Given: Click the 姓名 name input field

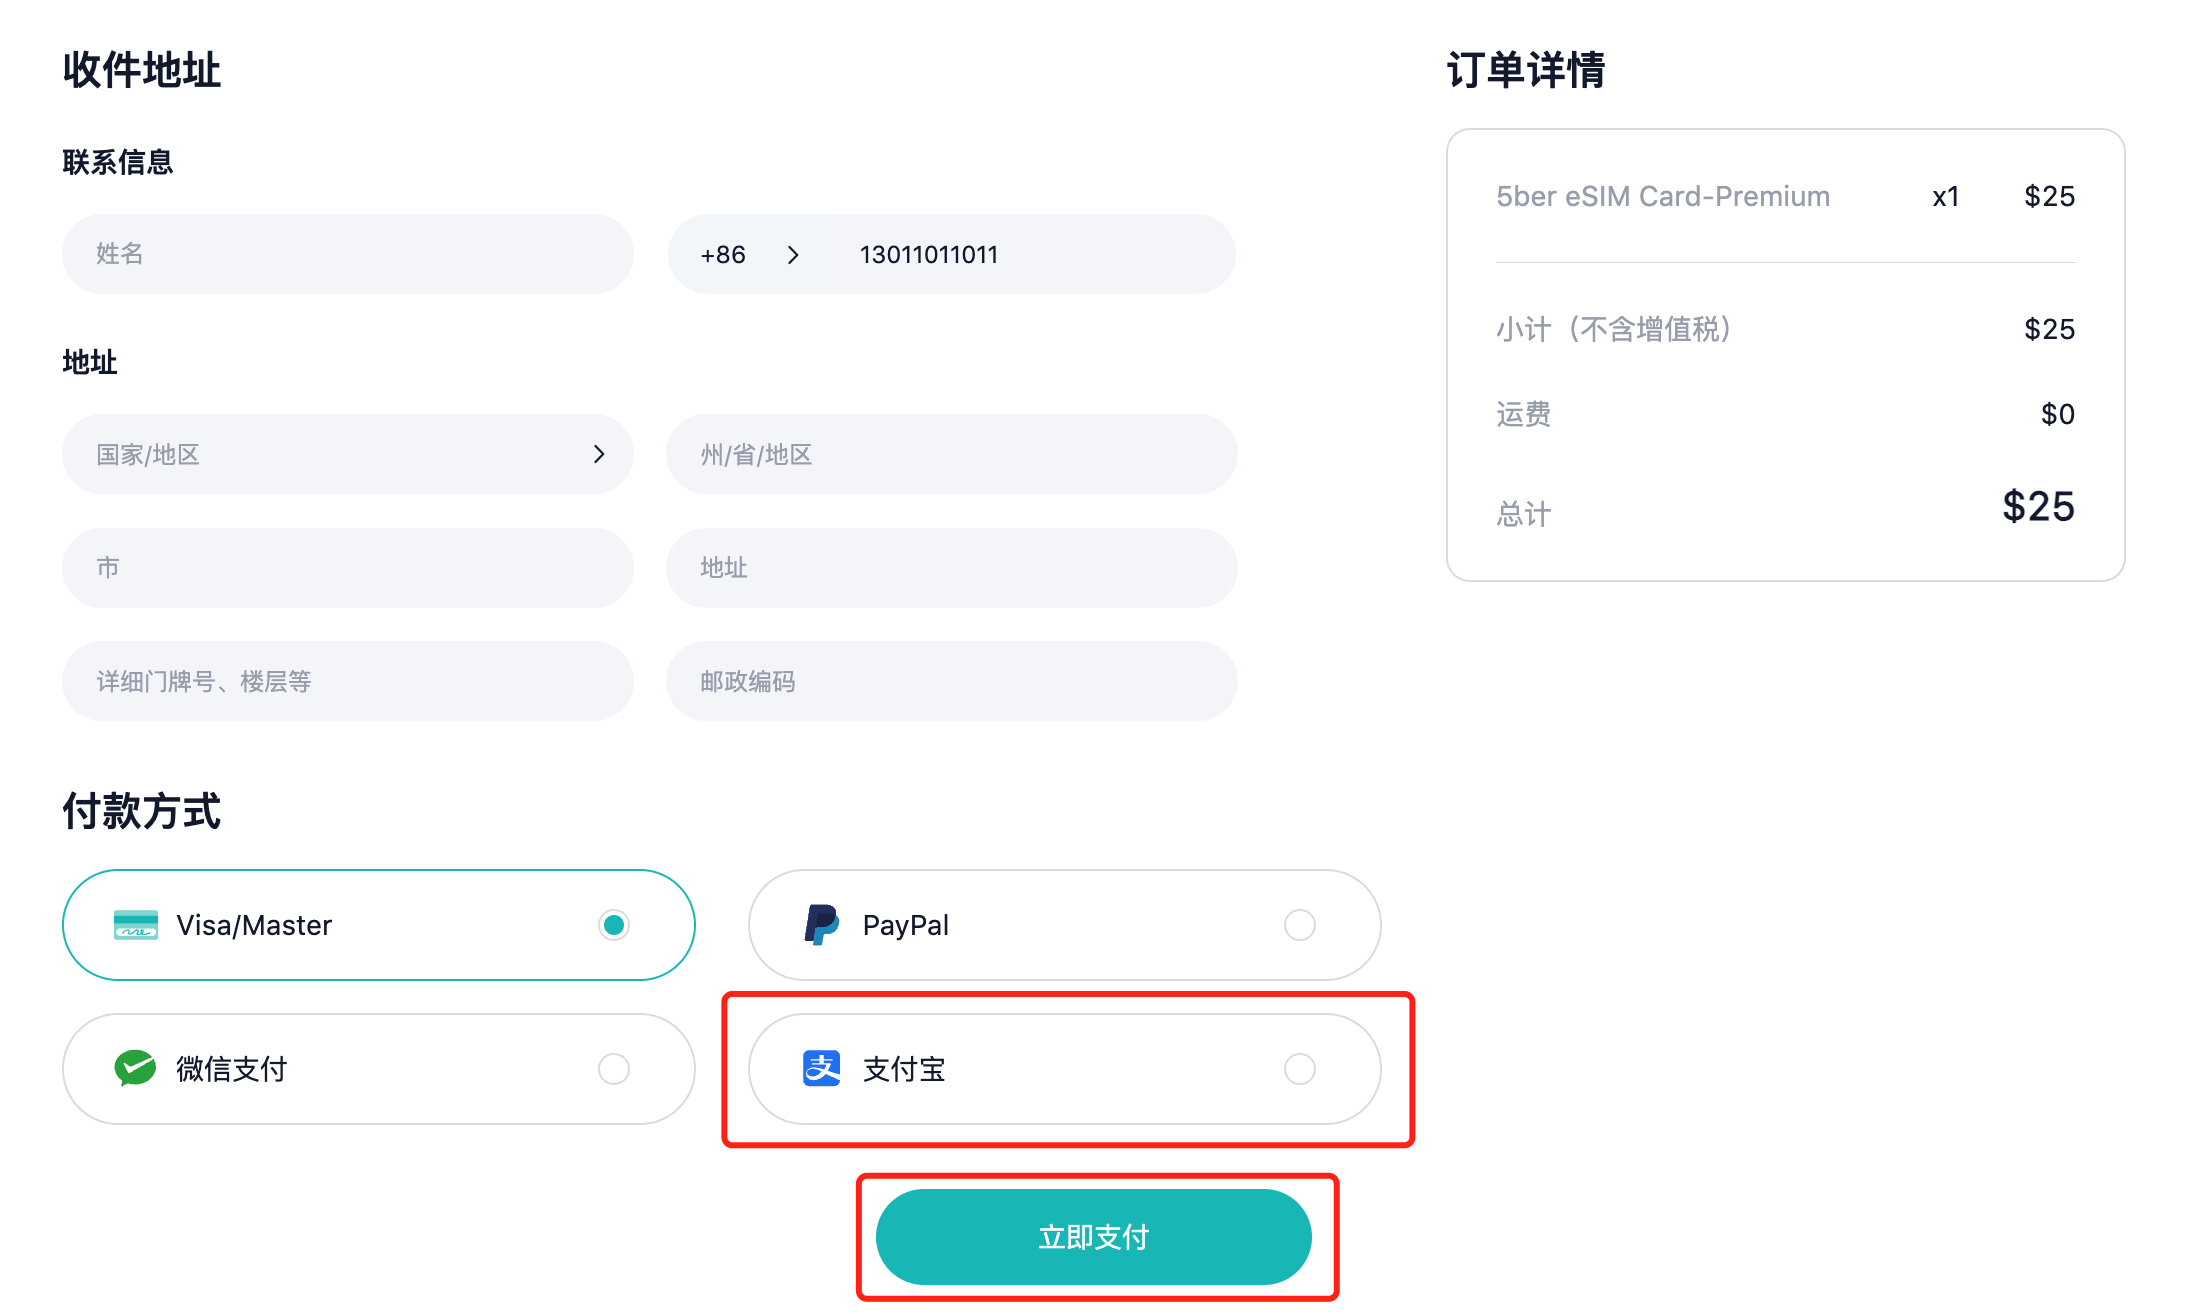Looking at the screenshot, I should 347,254.
